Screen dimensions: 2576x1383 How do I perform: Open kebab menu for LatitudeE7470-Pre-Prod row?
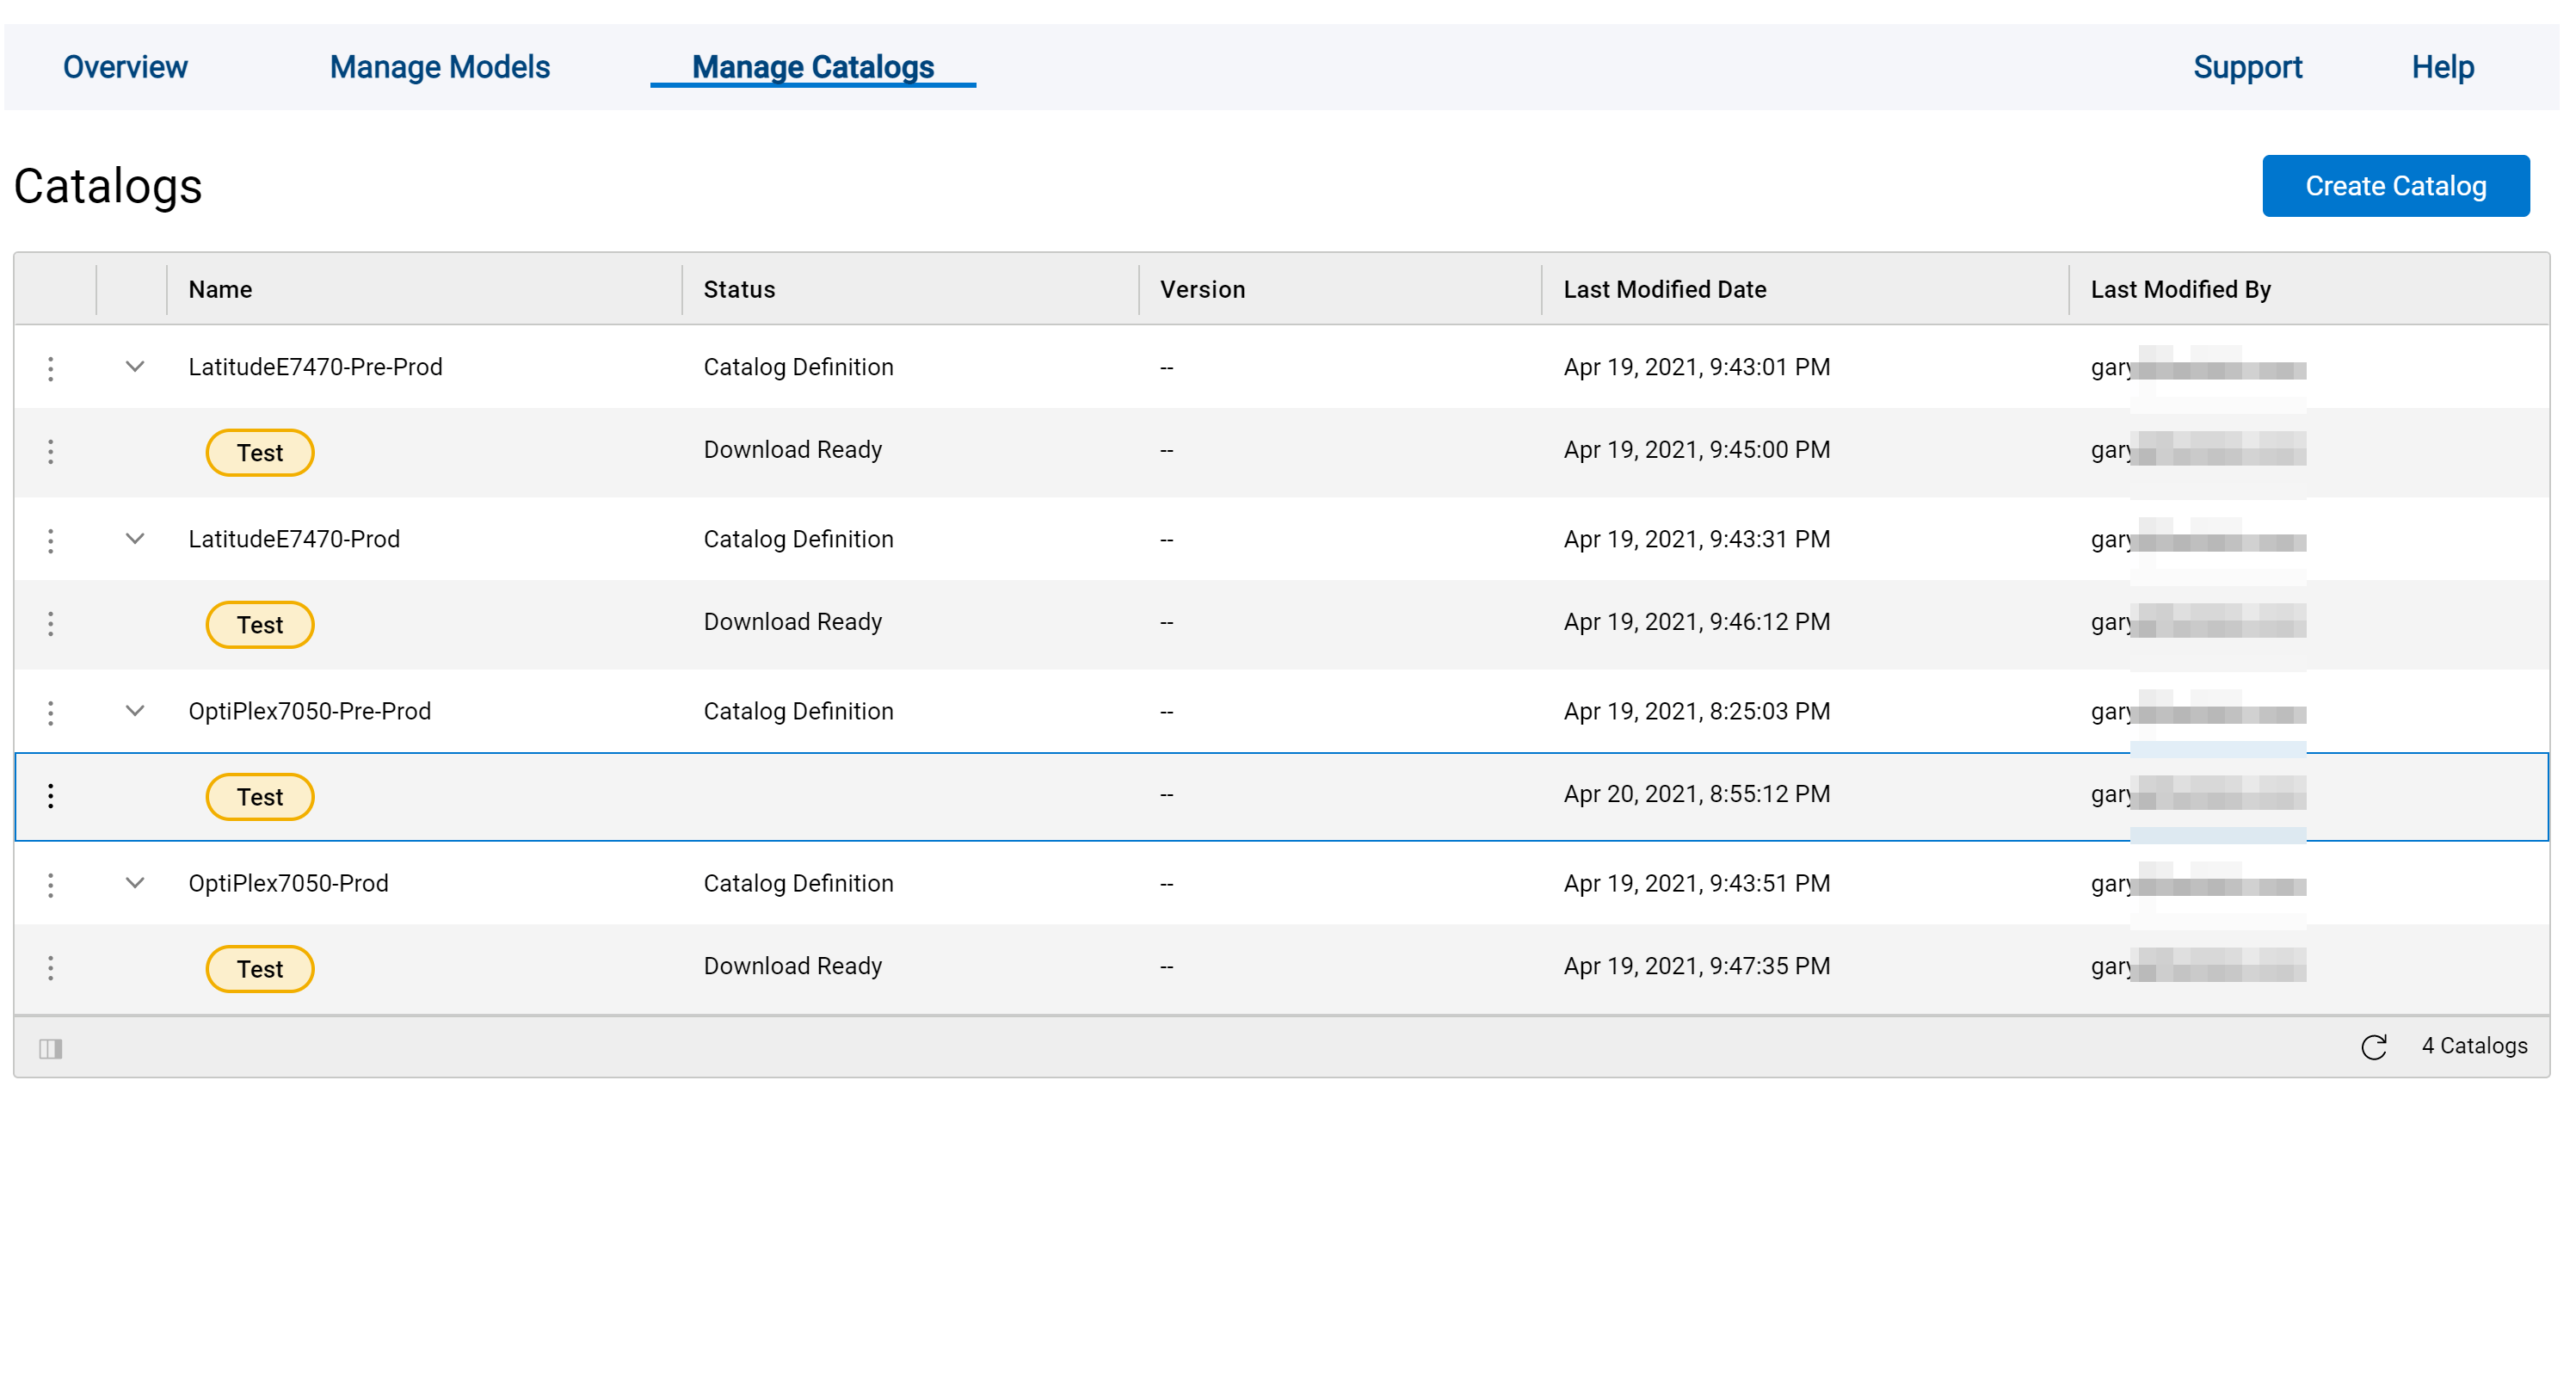pyautogui.click(x=50, y=369)
